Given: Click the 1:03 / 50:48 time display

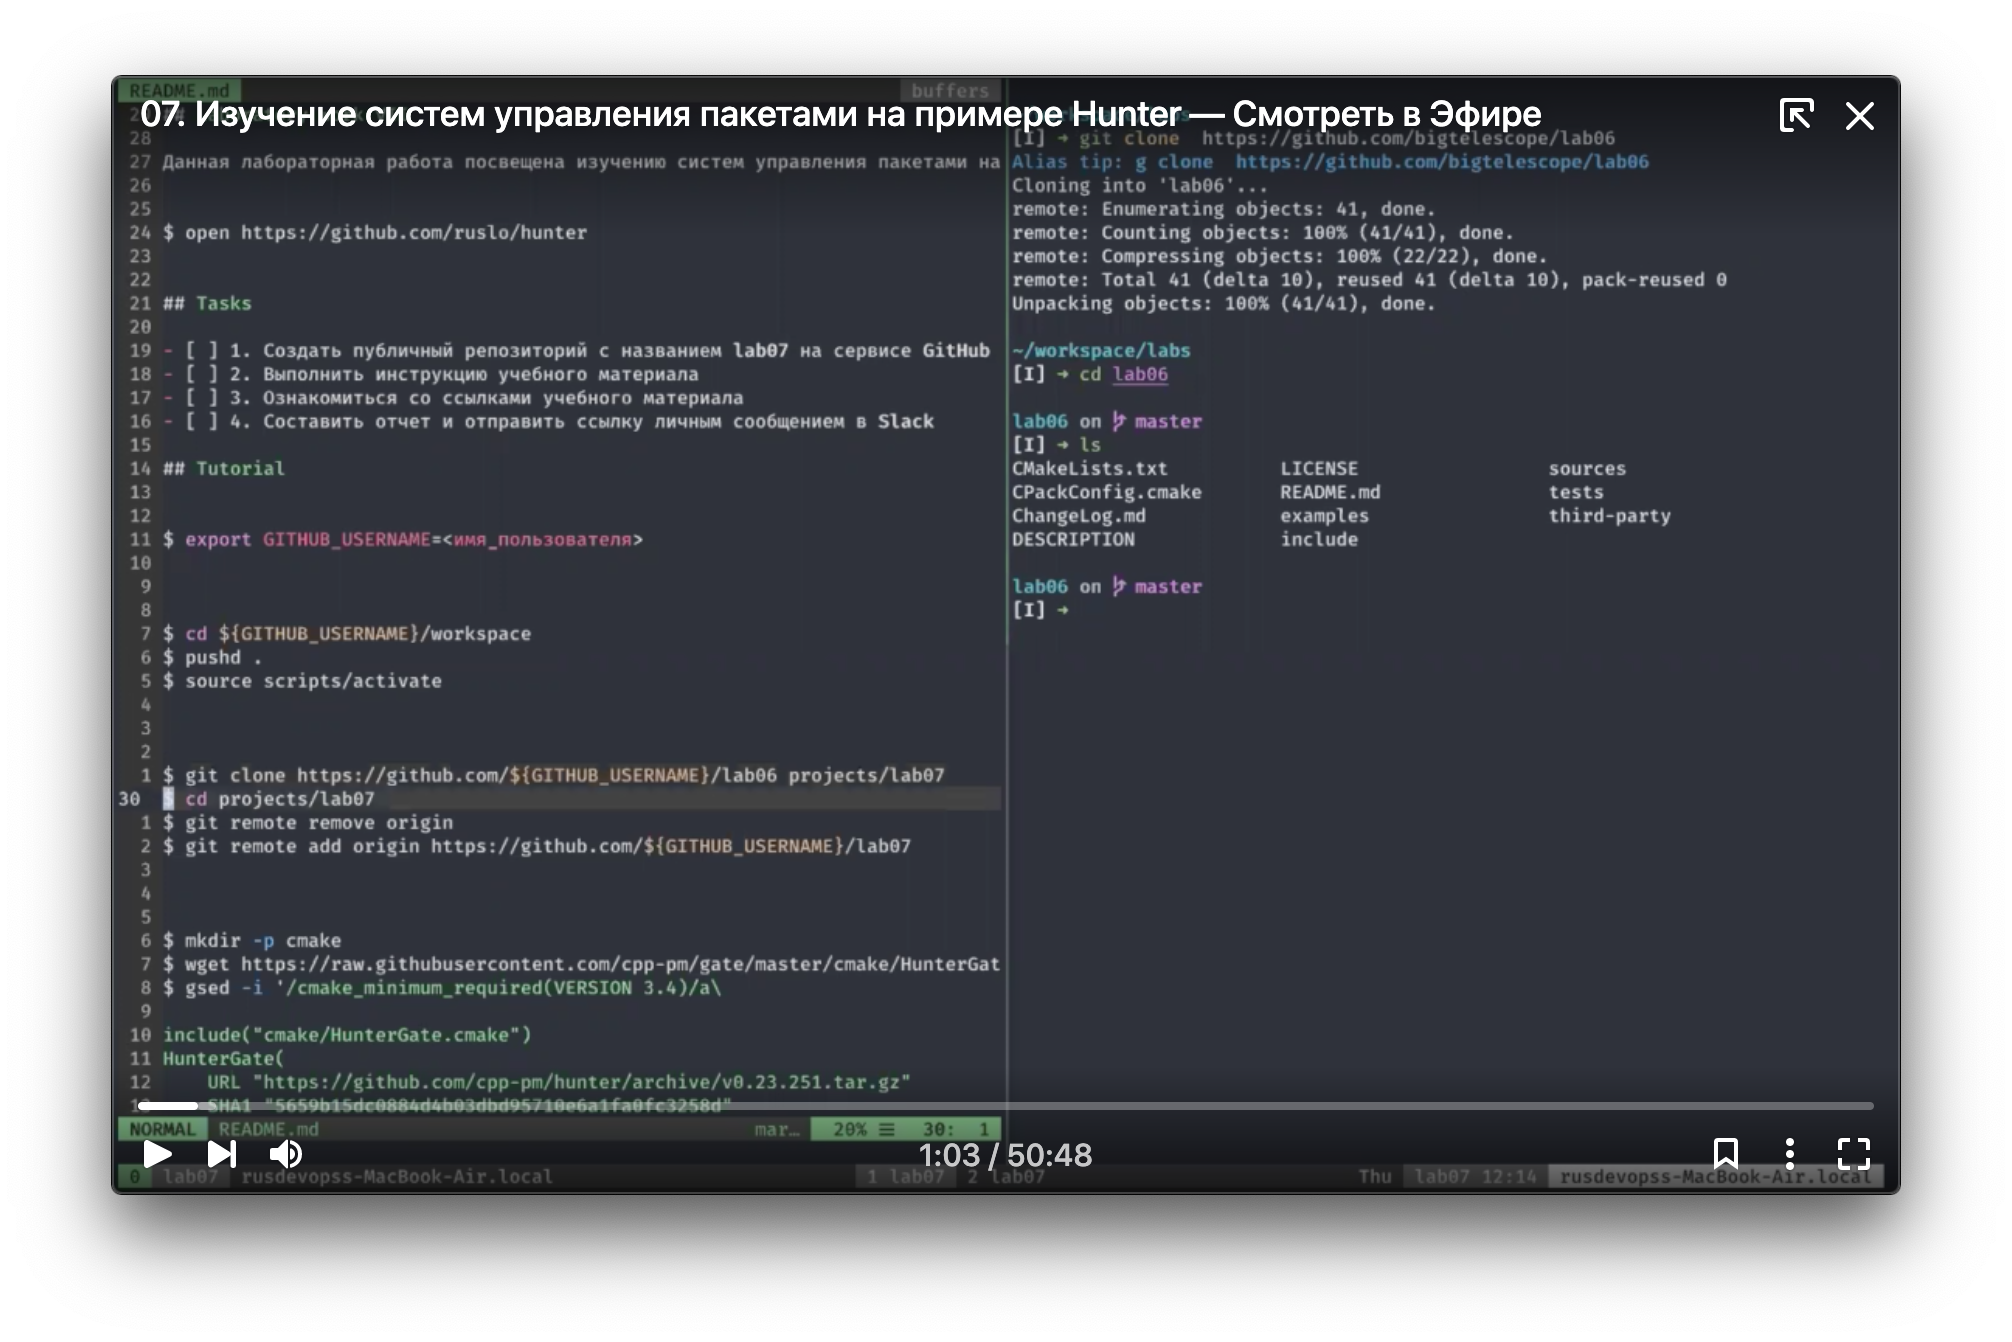Looking at the screenshot, I should pos(1005,1155).
